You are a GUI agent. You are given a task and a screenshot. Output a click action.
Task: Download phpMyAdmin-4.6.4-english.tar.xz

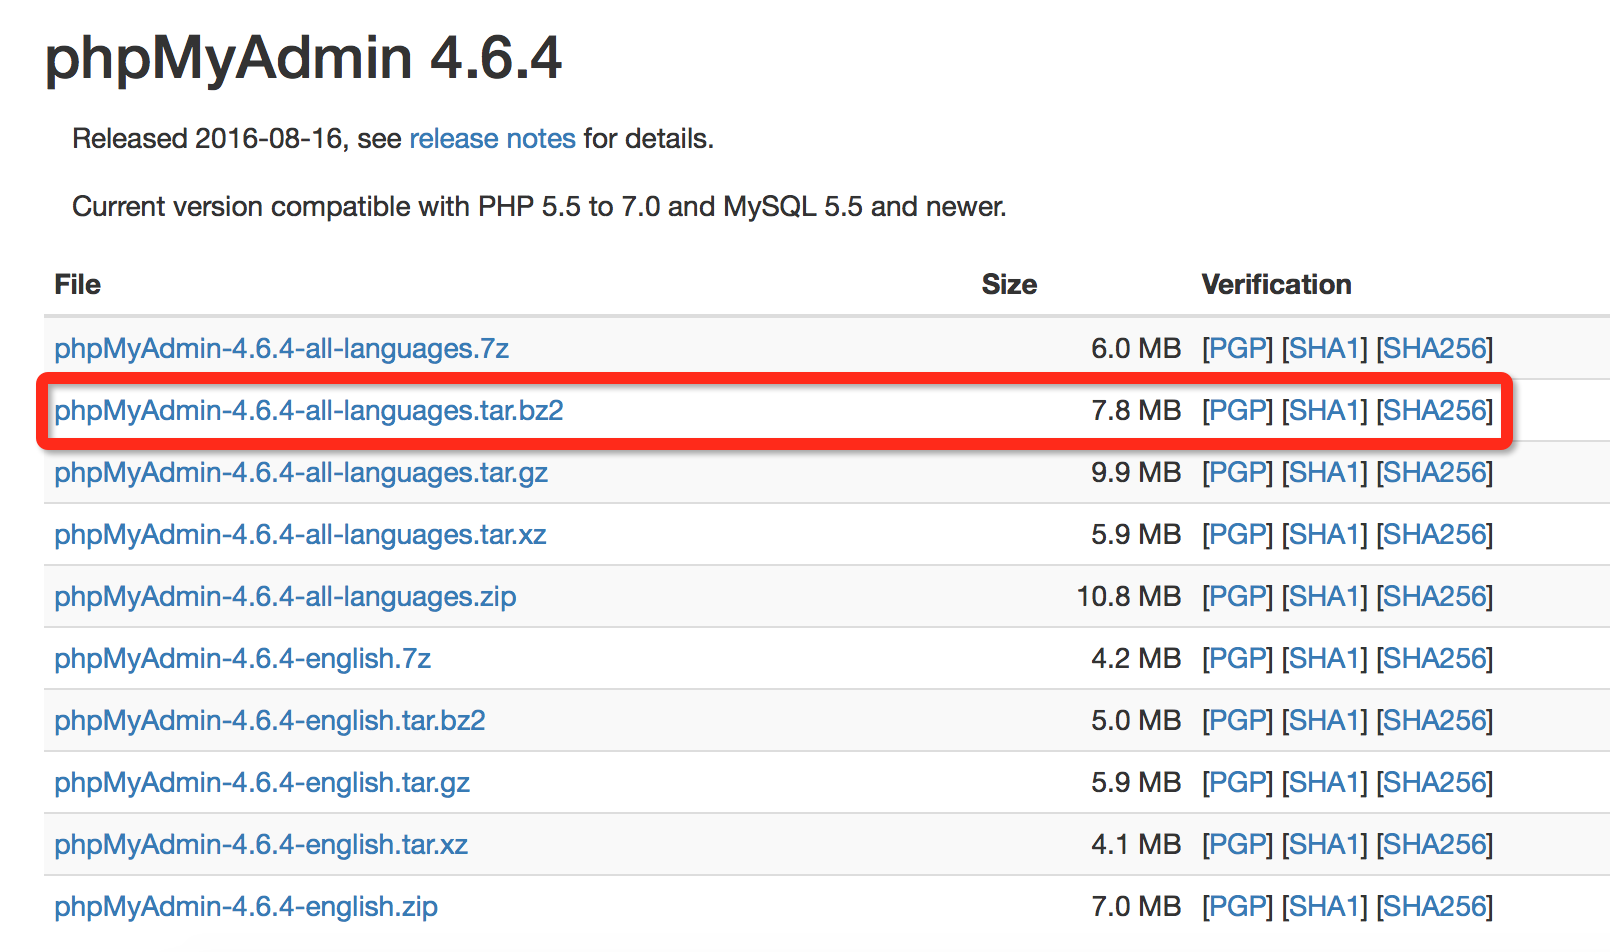pyautogui.click(x=260, y=844)
